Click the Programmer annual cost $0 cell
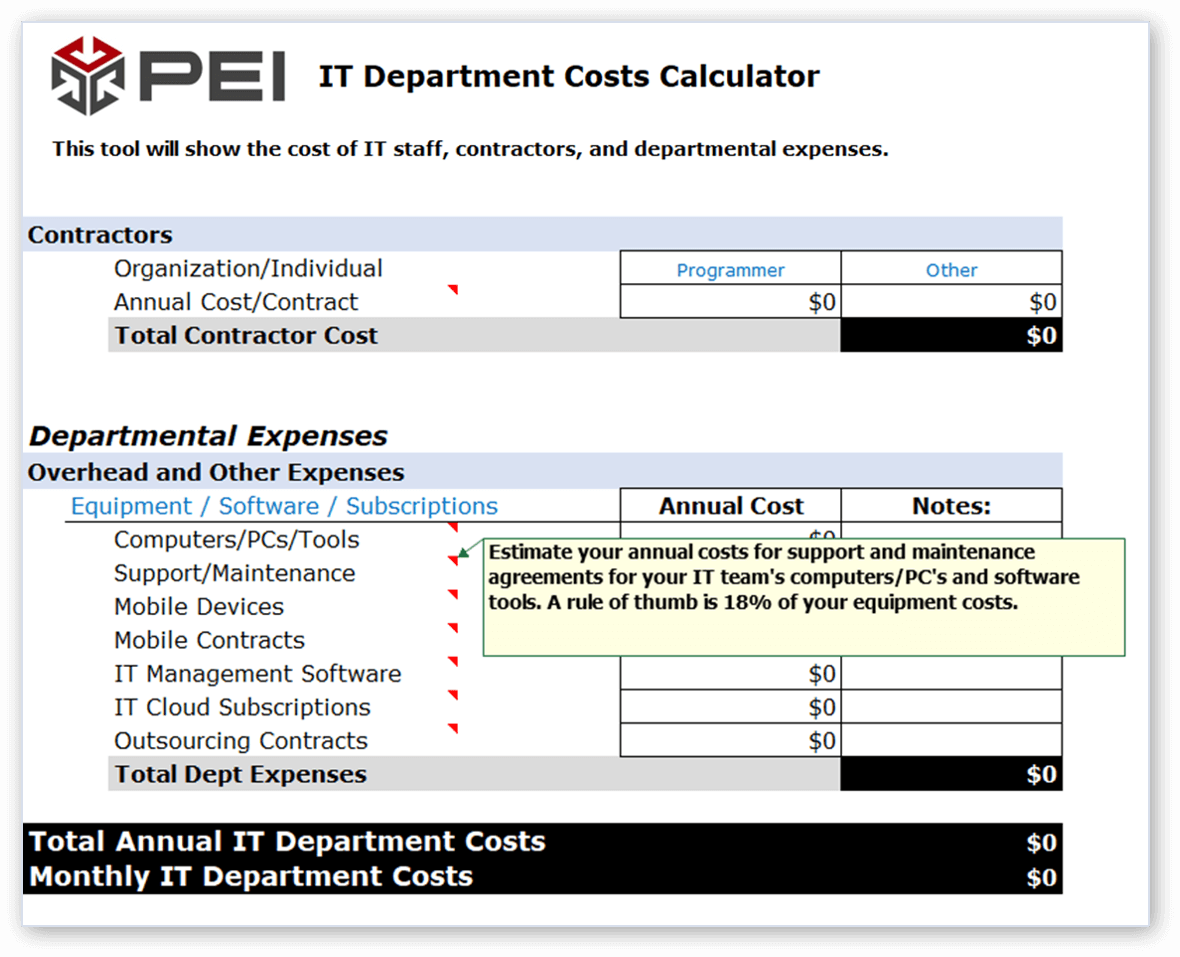Screen dimensions: 1180x957 pyautogui.click(x=730, y=301)
